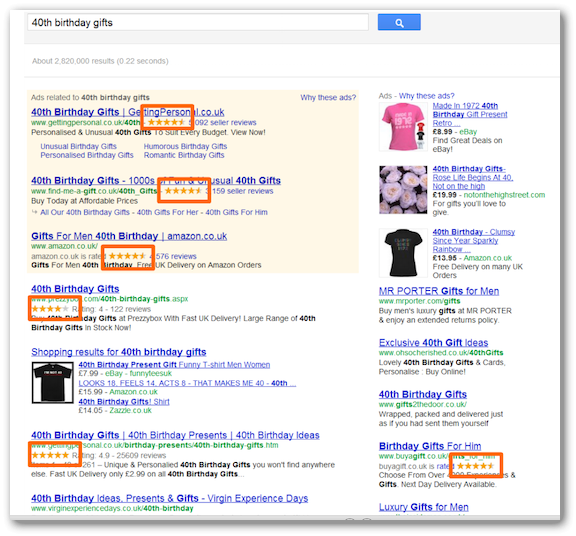The height and width of the screenshot is (536, 576).
Task: Open the Unusual Birthday Gifts sitelink
Action: click(x=78, y=146)
